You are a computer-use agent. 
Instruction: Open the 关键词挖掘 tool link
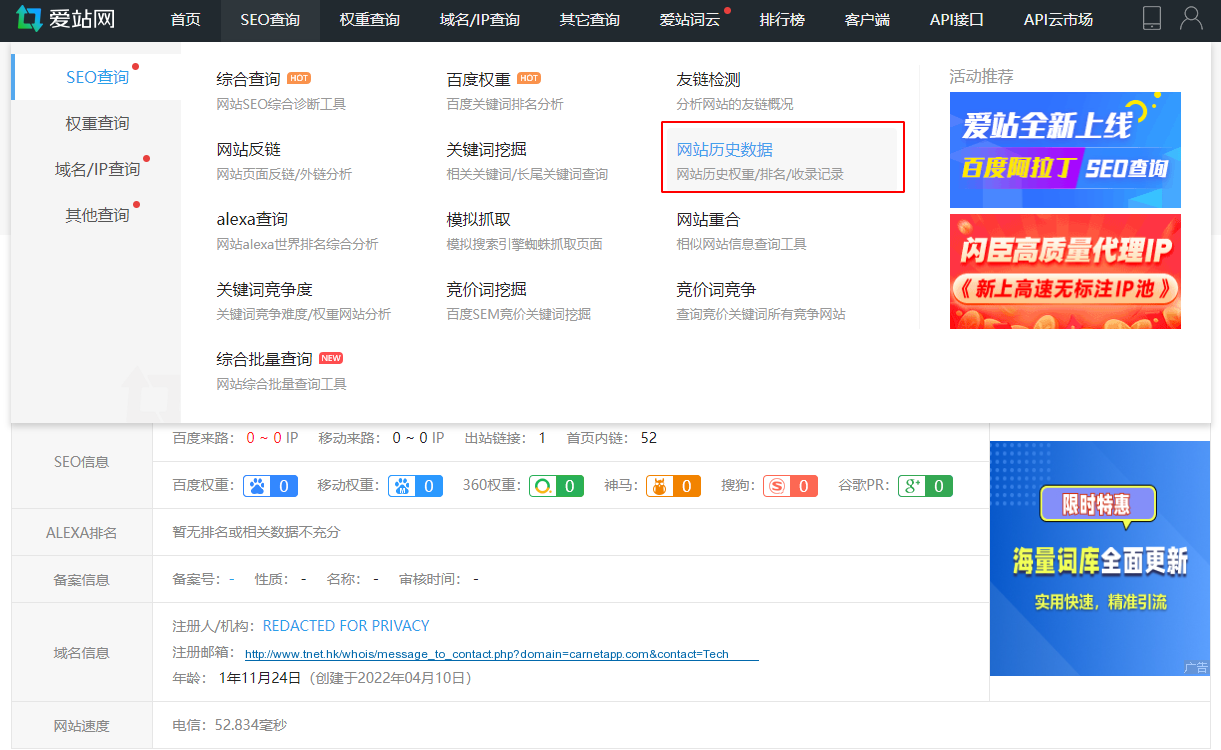486,149
